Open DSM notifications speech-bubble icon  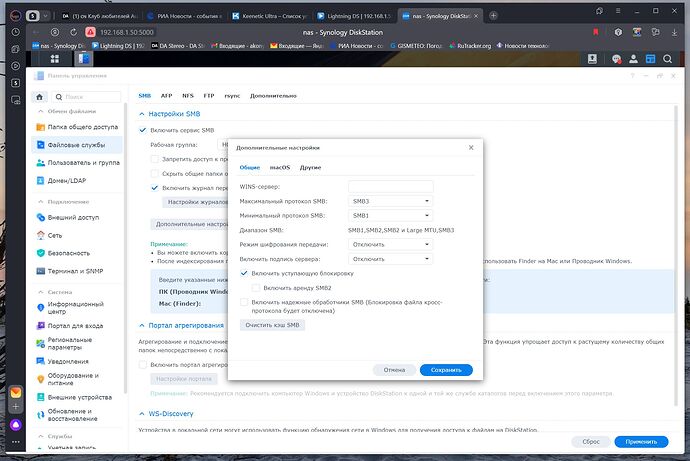[617, 59]
